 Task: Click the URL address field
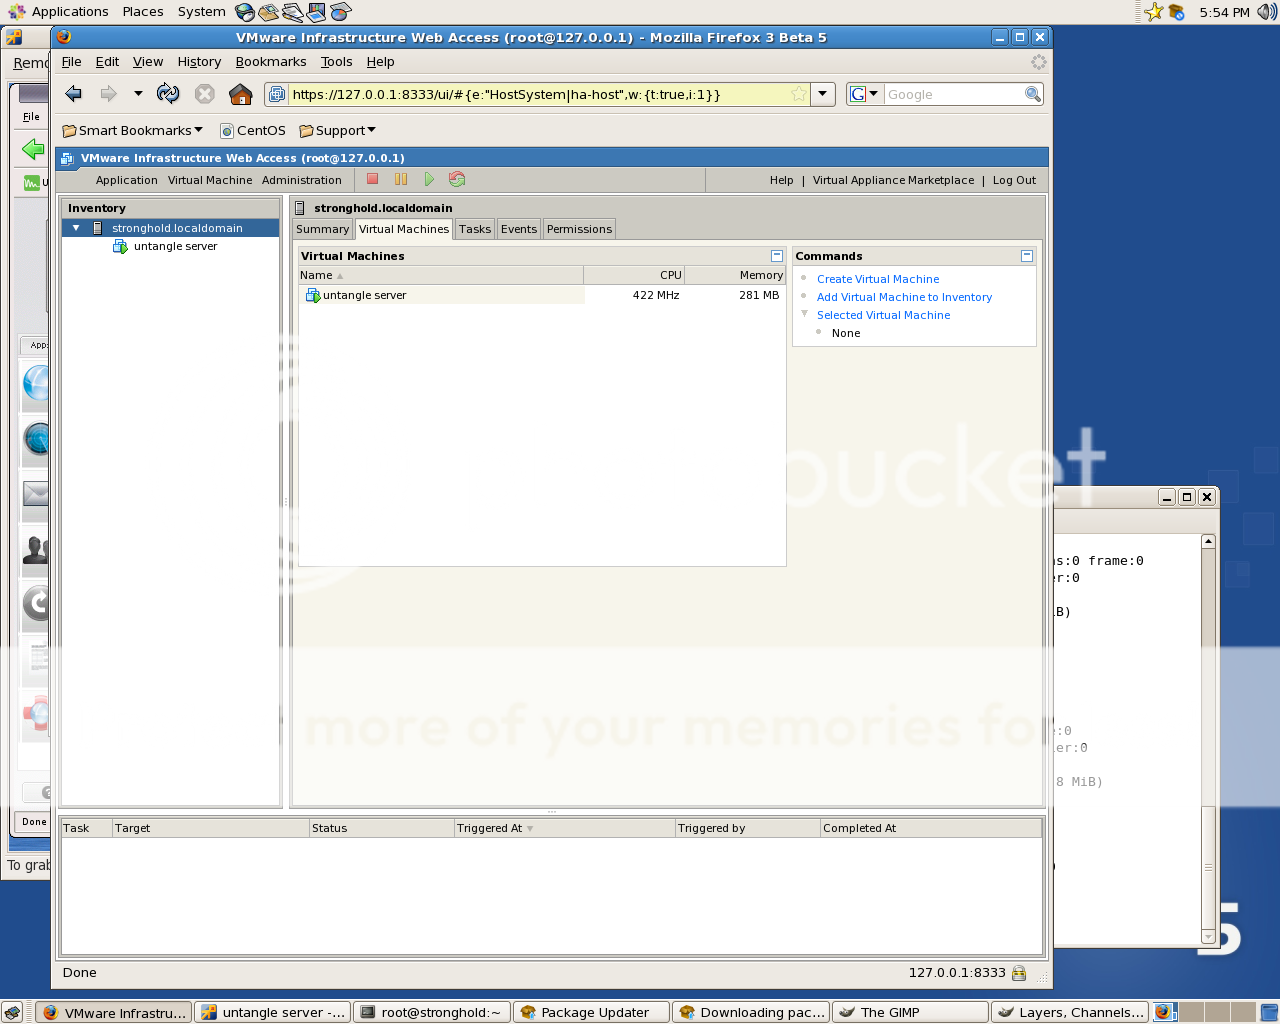point(538,94)
